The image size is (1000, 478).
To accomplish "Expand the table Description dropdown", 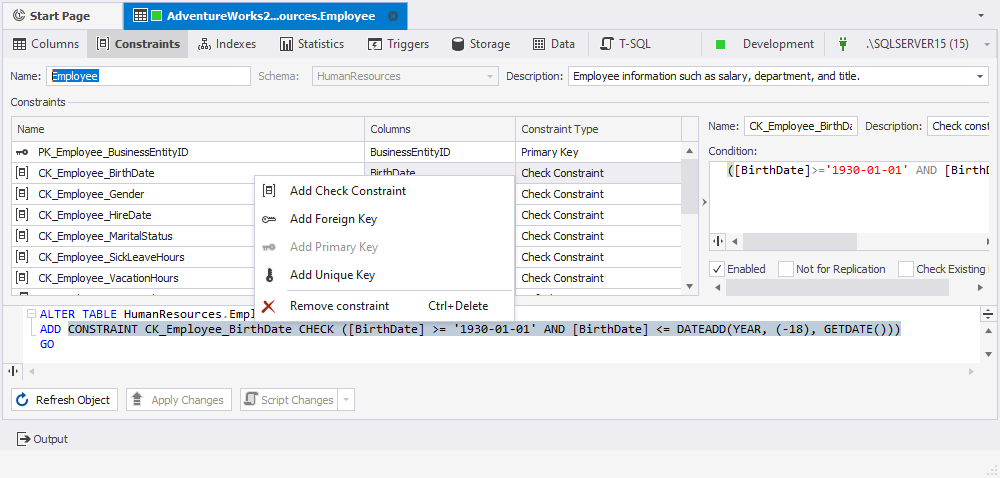I will 980,76.
